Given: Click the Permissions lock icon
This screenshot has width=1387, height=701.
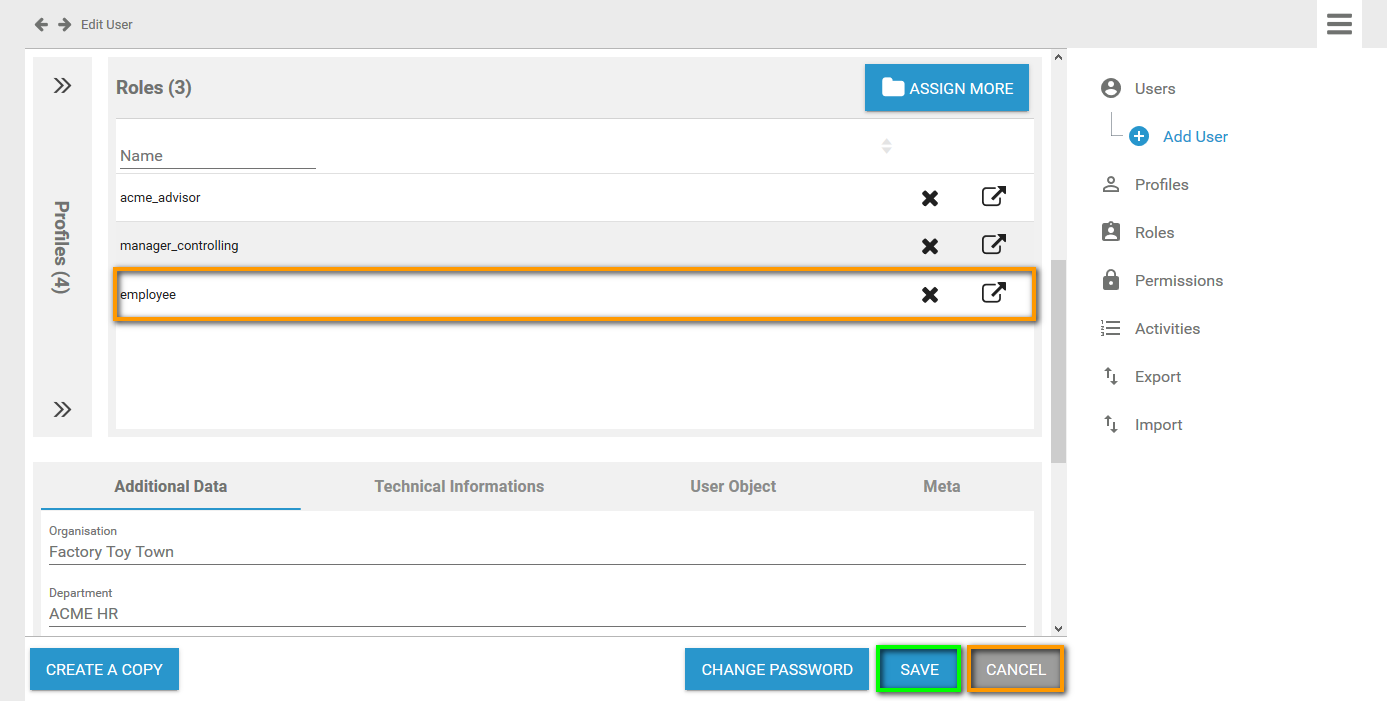Looking at the screenshot, I should click(1110, 280).
